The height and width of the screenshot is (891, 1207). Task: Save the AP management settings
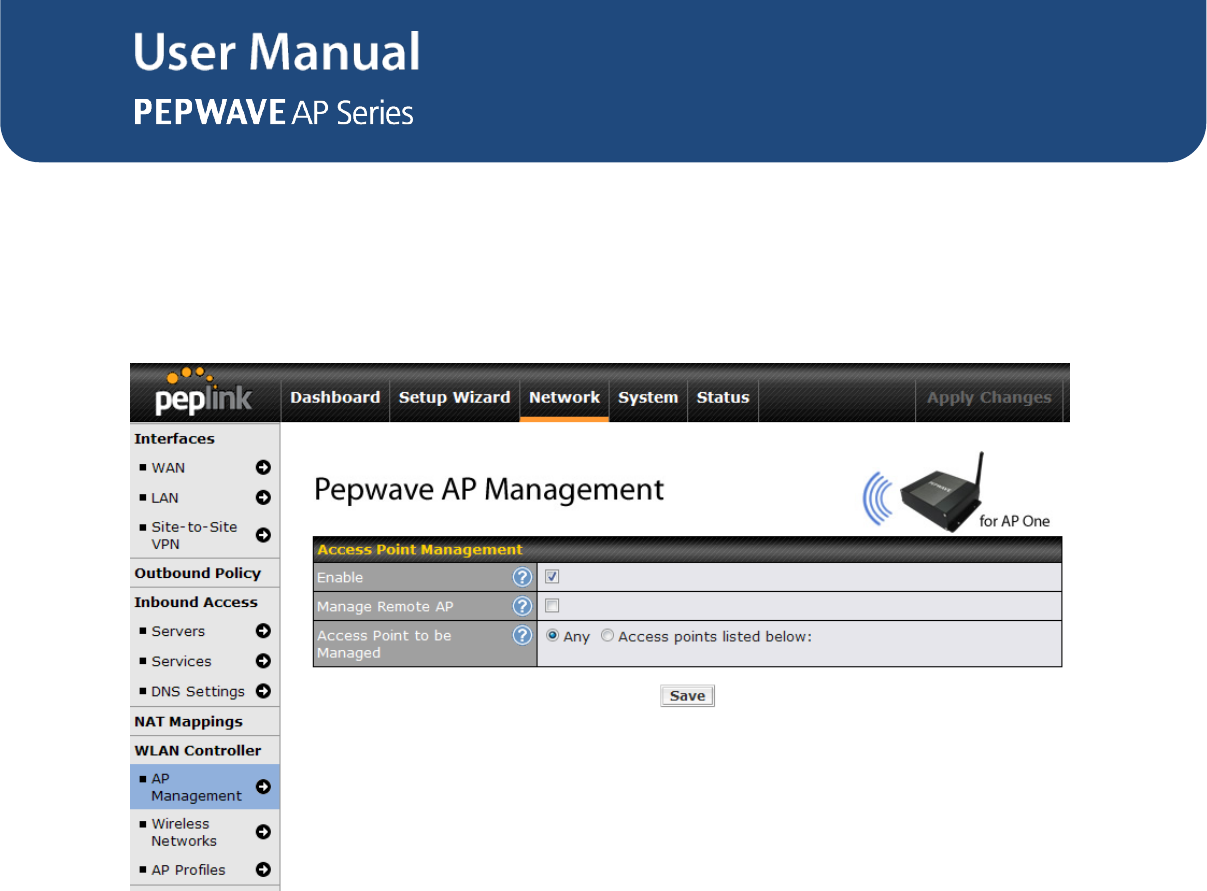coord(687,696)
